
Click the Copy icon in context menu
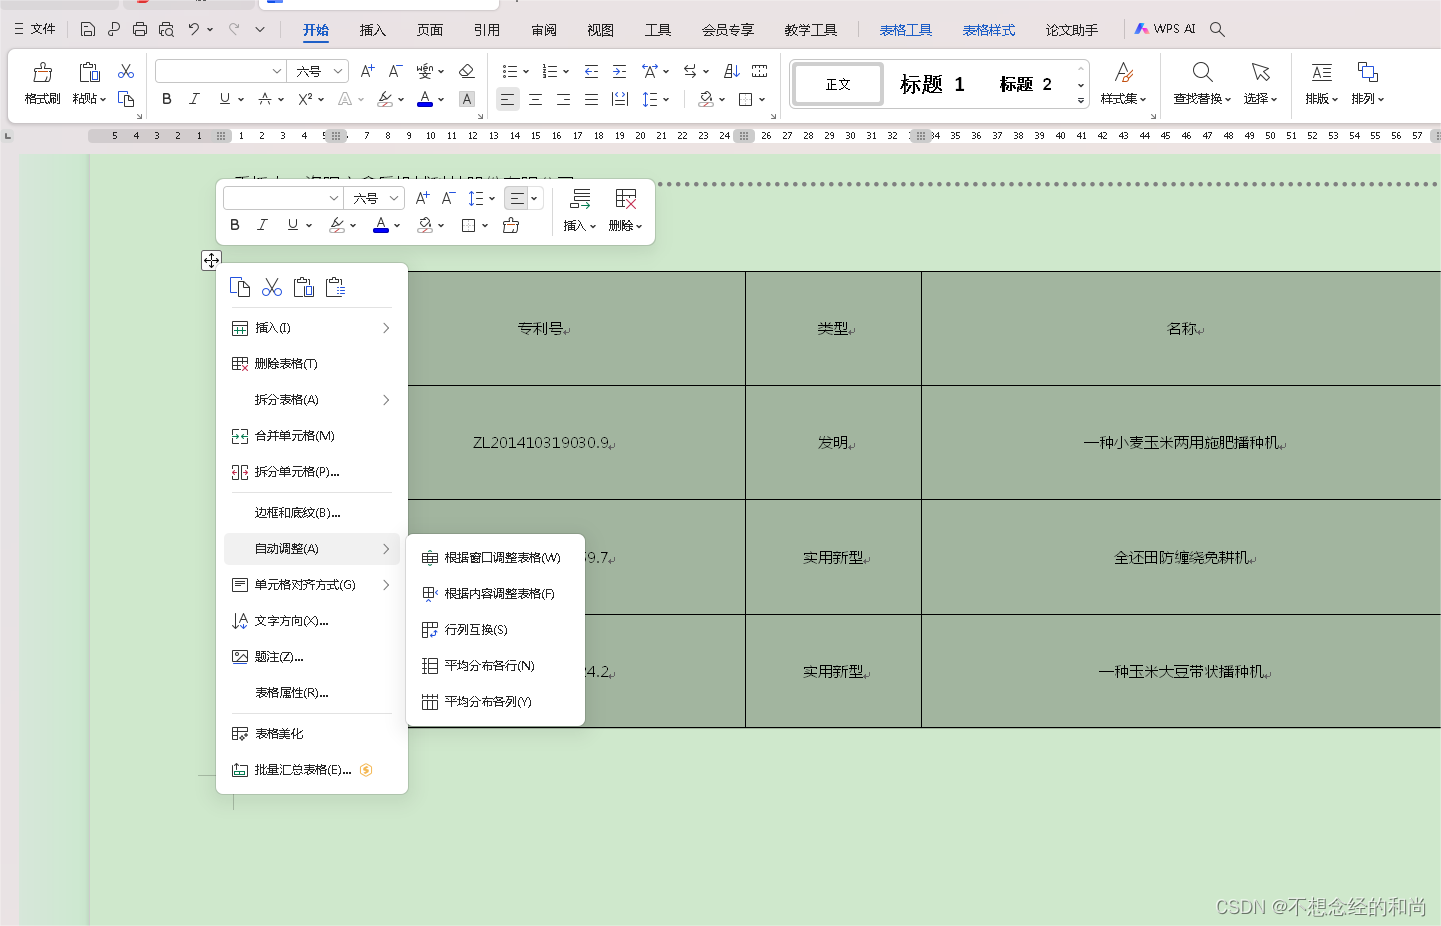tap(240, 287)
